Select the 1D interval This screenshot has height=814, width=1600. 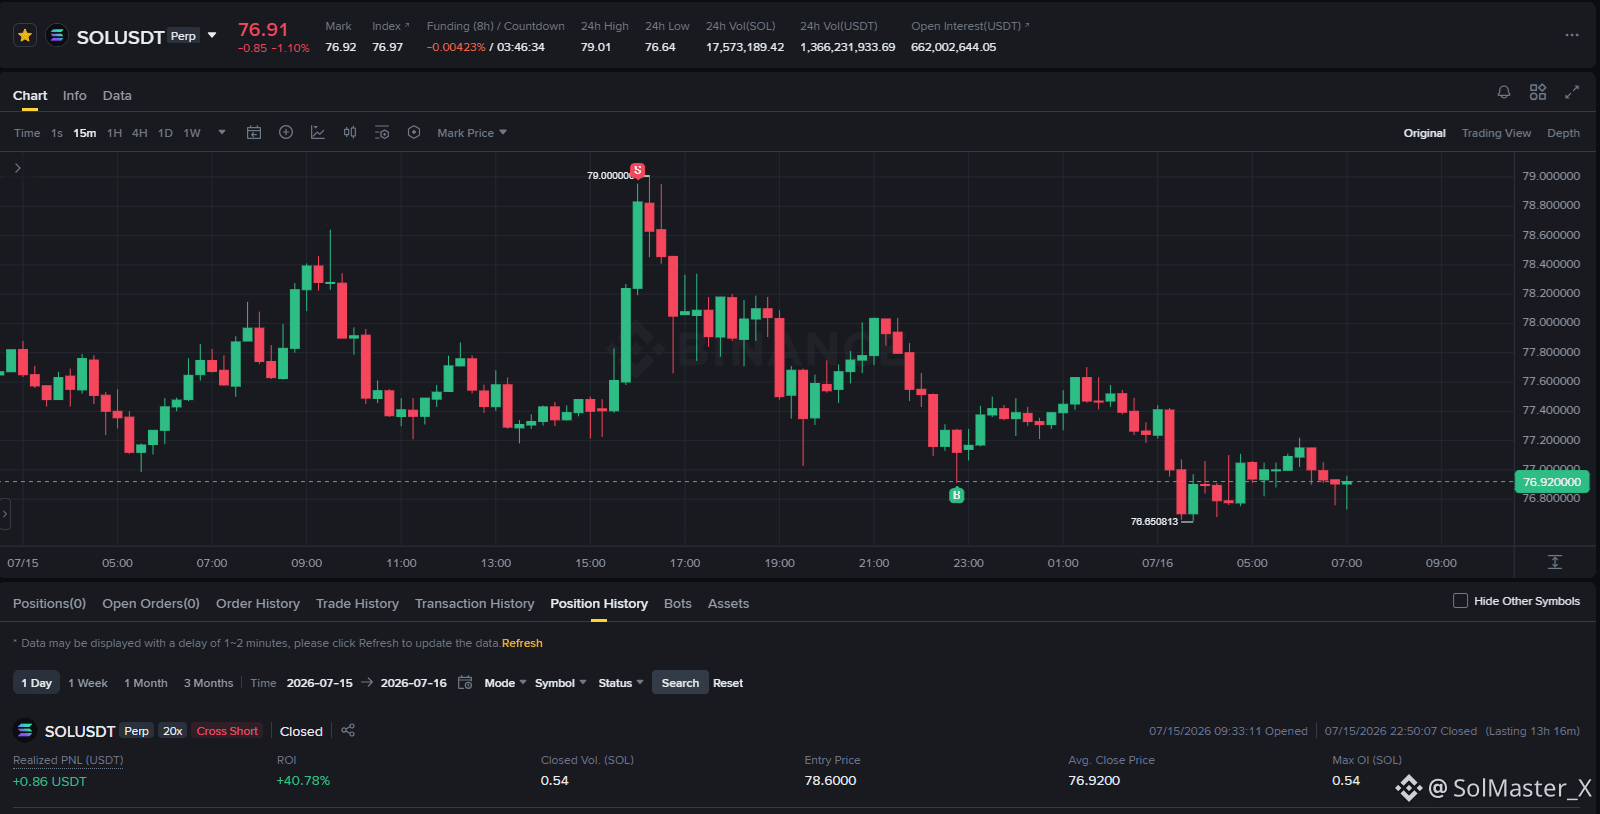point(165,133)
